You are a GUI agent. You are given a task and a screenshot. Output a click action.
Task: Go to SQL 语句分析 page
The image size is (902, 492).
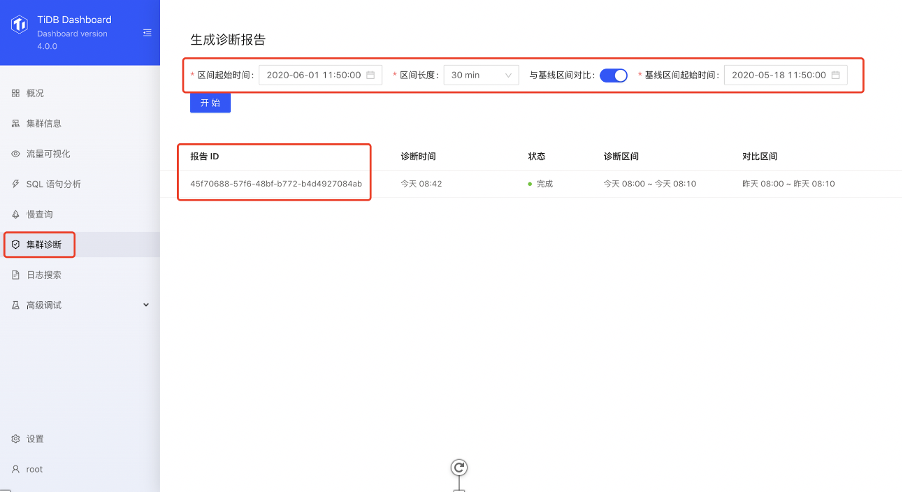(x=53, y=184)
